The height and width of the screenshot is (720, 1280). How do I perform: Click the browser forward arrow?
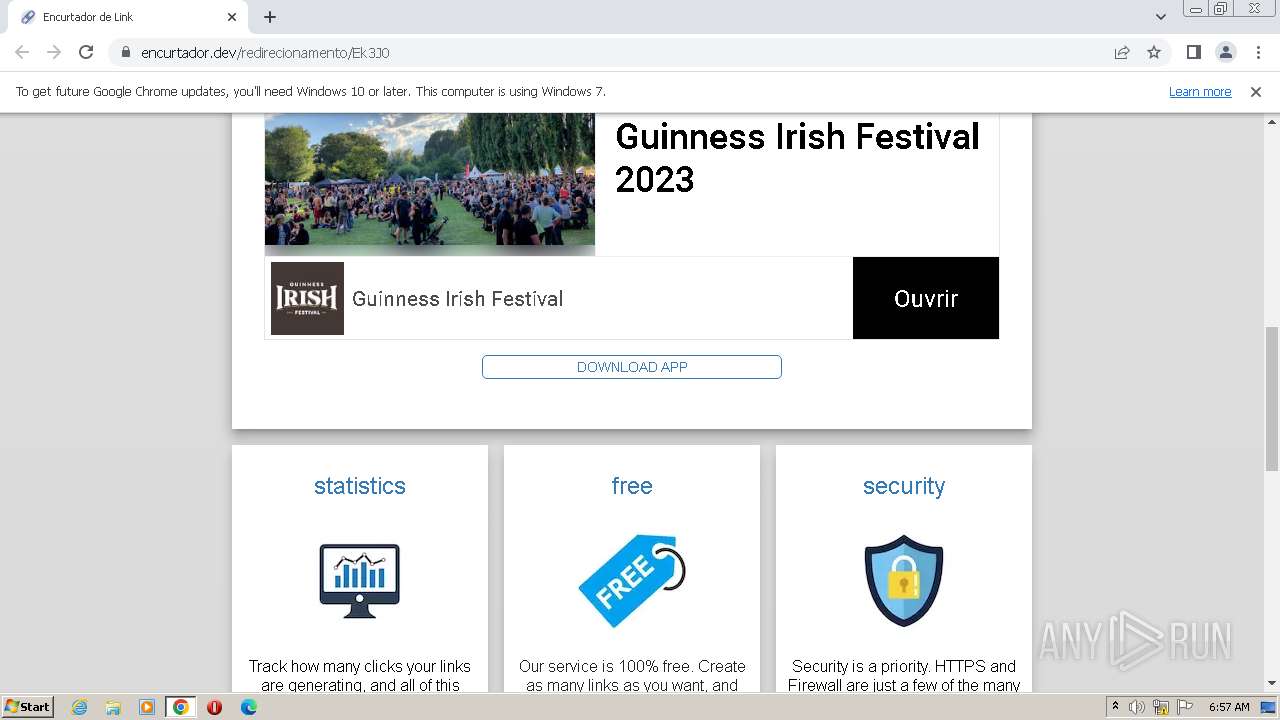[x=54, y=52]
